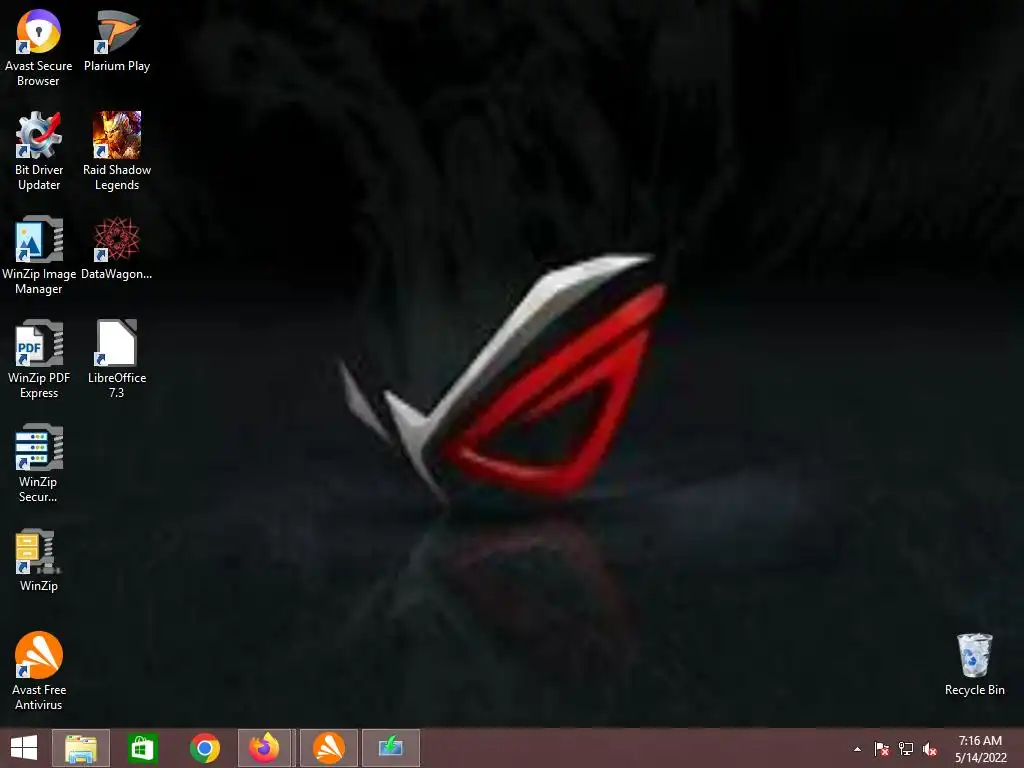Screen dimensions: 1024x768
Task: Switch to Firefox in the taskbar
Action: tap(264, 748)
